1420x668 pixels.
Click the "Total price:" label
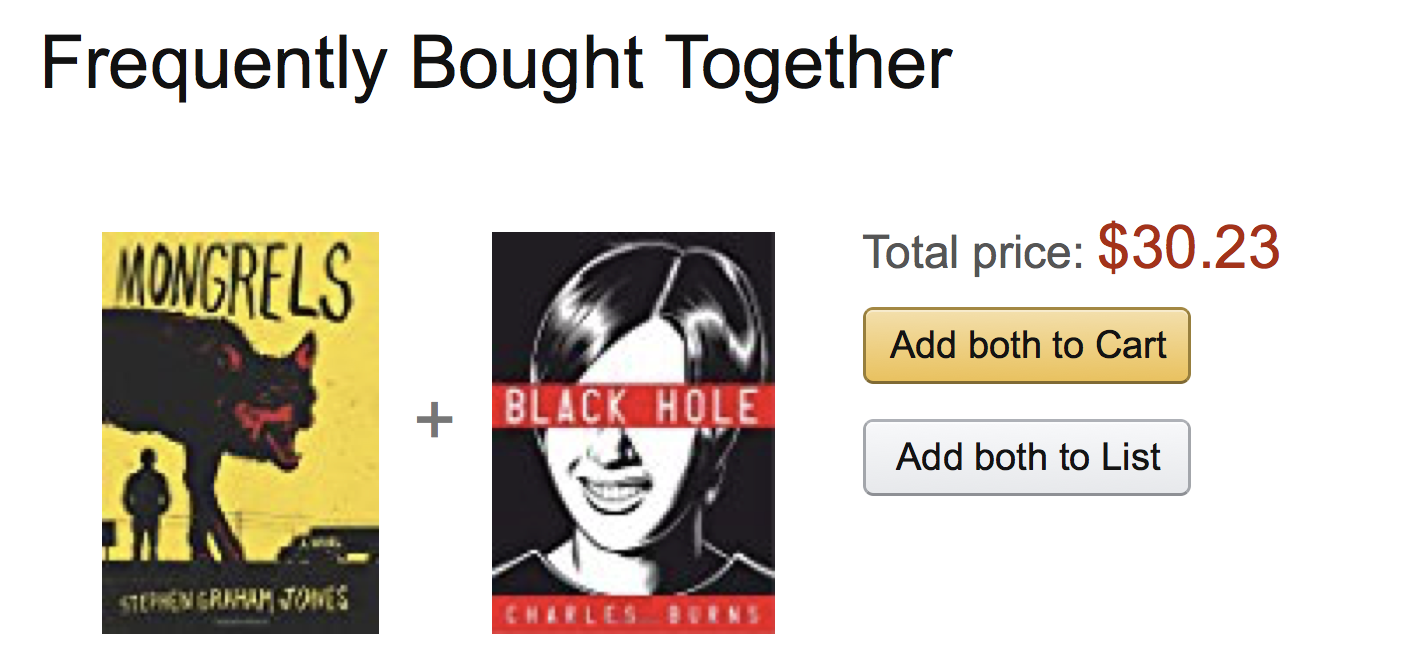pyautogui.click(x=973, y=252)
